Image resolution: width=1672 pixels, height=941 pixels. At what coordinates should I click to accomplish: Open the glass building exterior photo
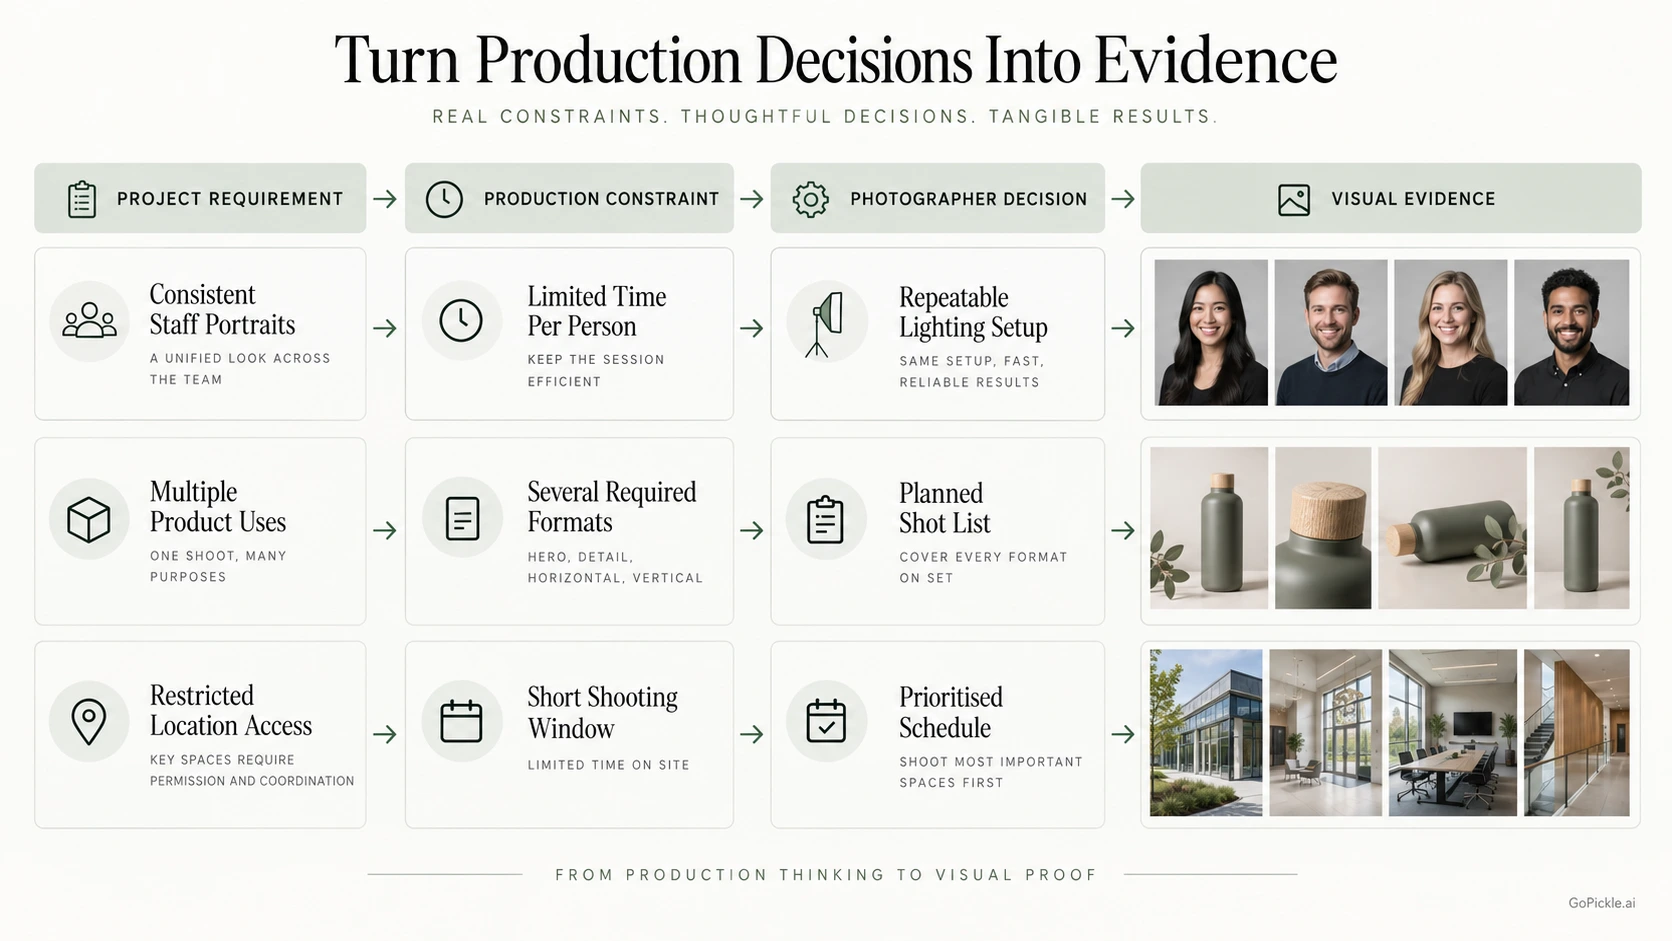point(1206,733)
